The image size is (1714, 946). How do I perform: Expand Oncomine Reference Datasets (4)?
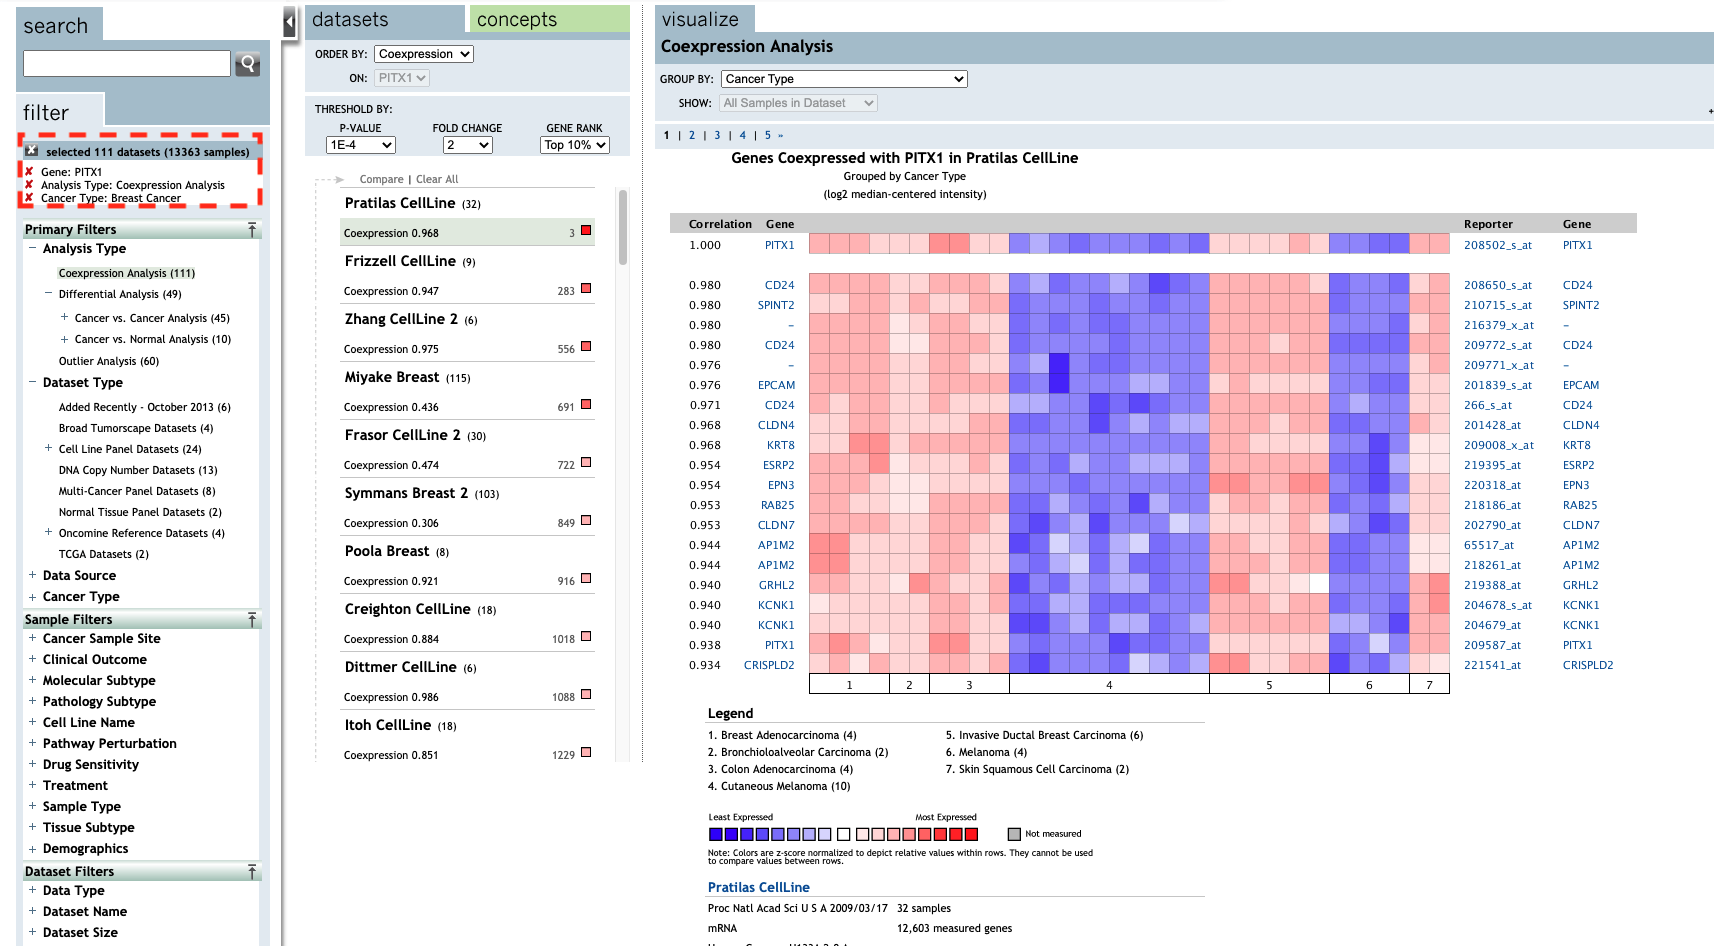pyautogui.click(x=48, y=532)
